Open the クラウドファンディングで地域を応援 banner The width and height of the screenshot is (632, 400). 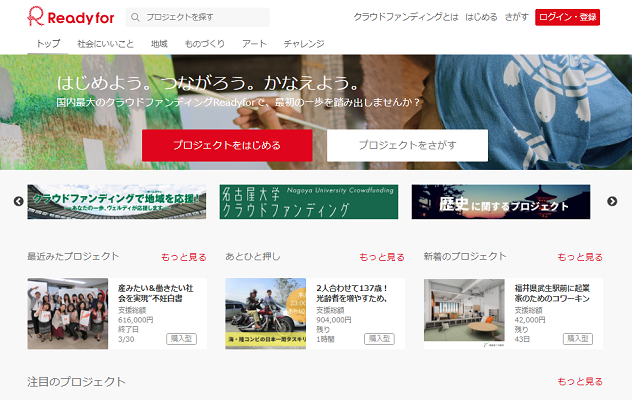click(116, 202)
